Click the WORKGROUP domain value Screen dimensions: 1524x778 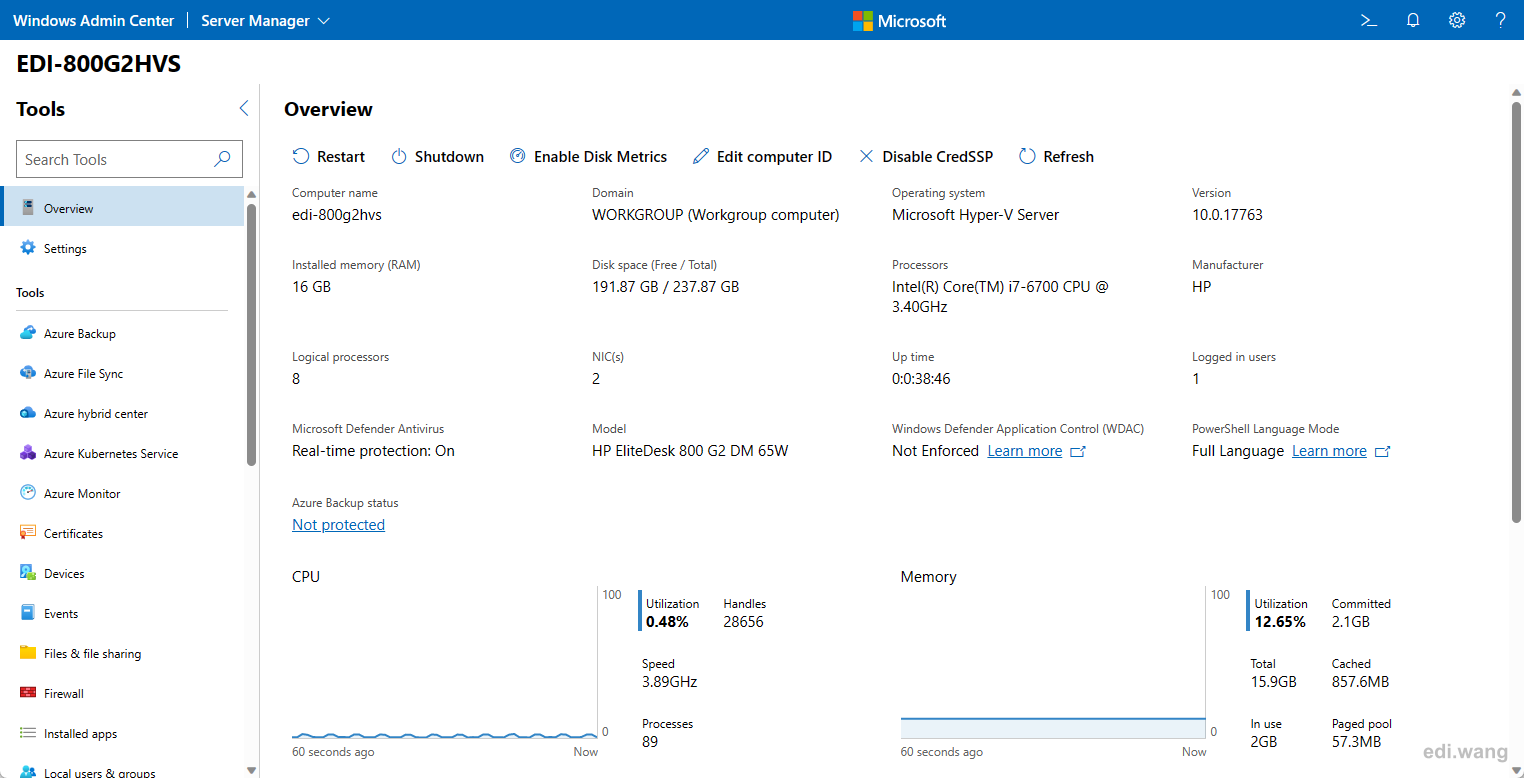tap(715, 215)
